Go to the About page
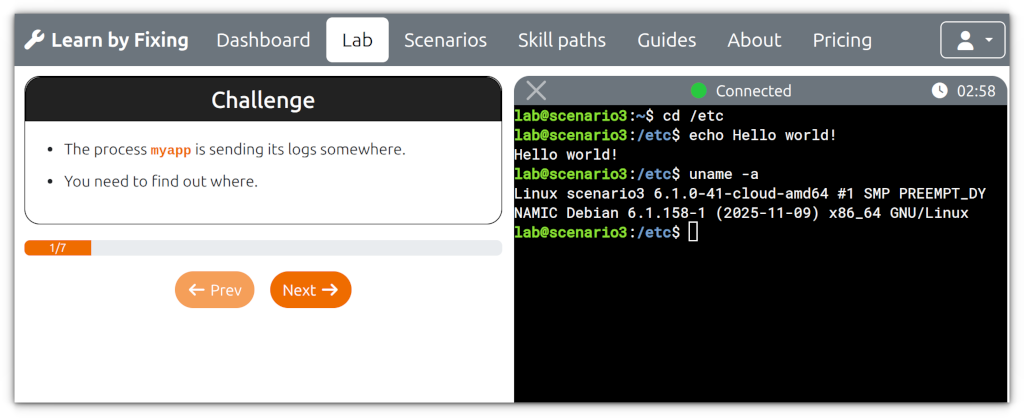The image size is (1024, 418). (x=754, y=40)
